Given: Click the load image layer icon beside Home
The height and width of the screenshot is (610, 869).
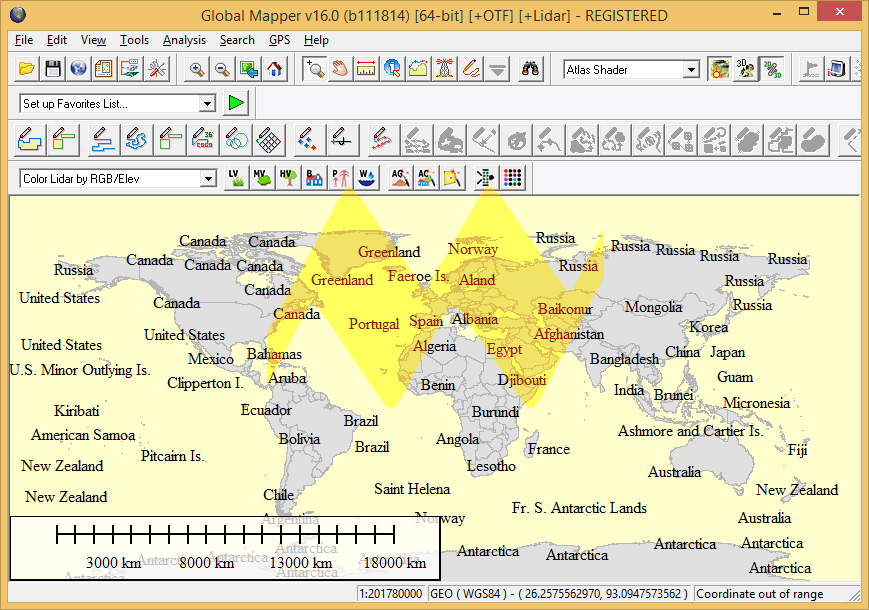Looking at the screenshot, I should coord(248,69).
